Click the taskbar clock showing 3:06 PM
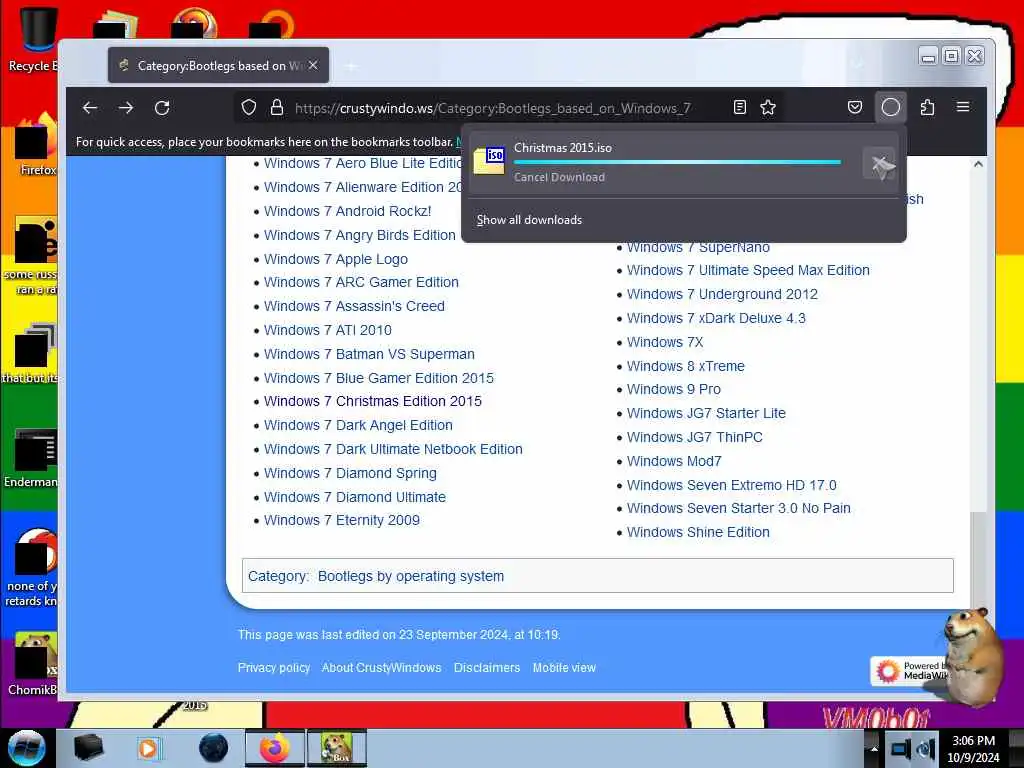 [973, 749]
